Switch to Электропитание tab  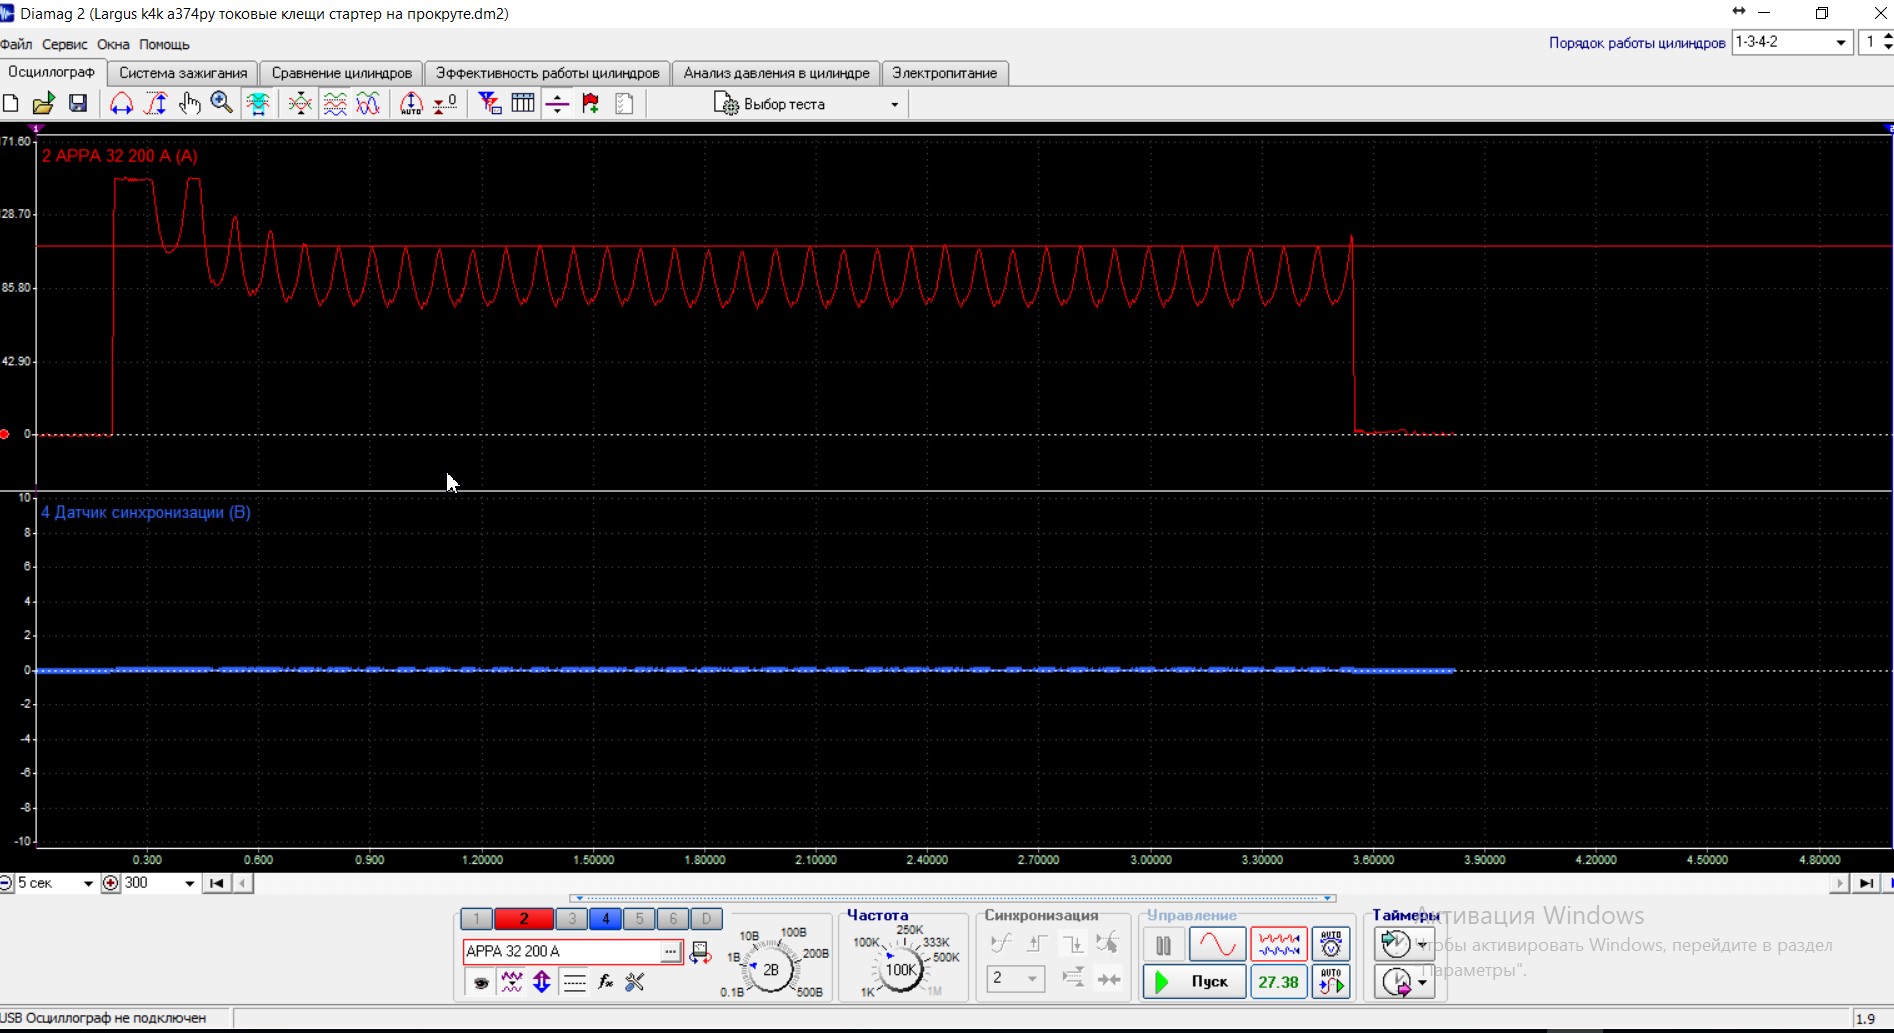[945, 73]
